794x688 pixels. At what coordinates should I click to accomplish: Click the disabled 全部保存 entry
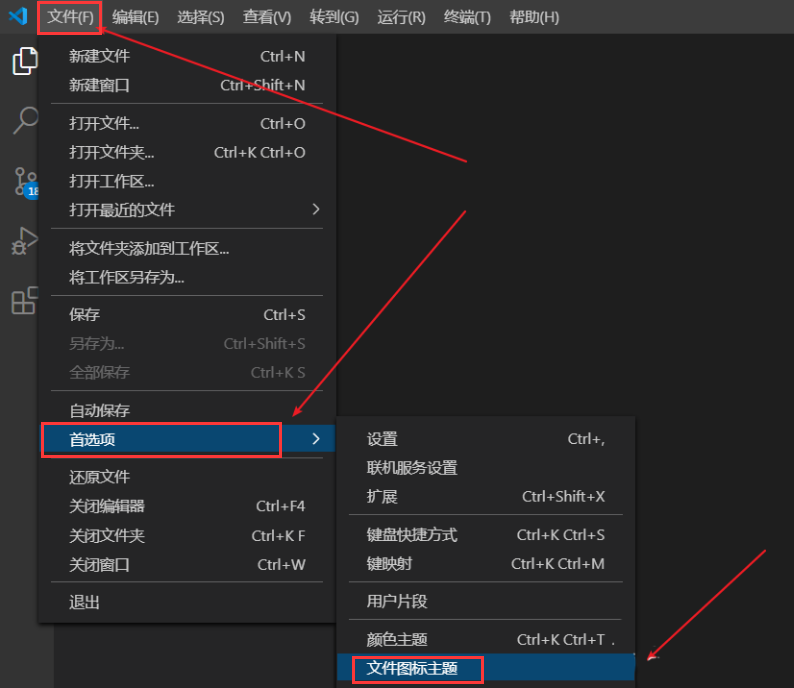point(187,373)
